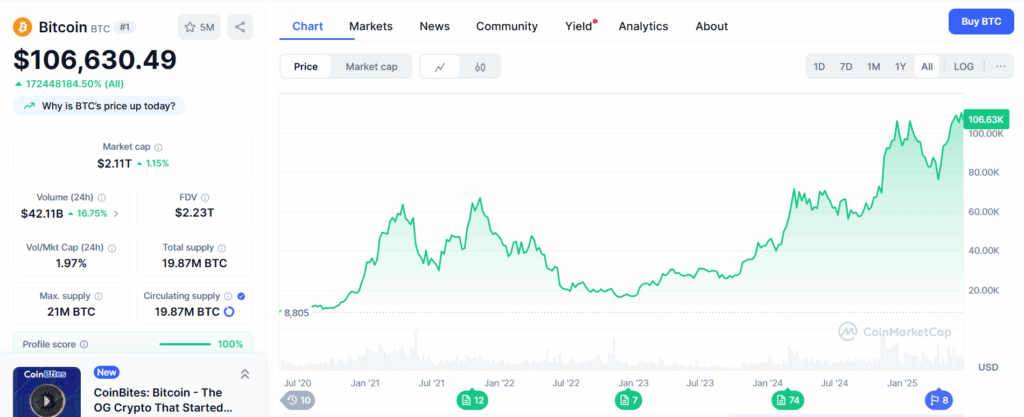Click the Profile score info icon
This screenshot has width=1024, height=417.
coord(84,344)
